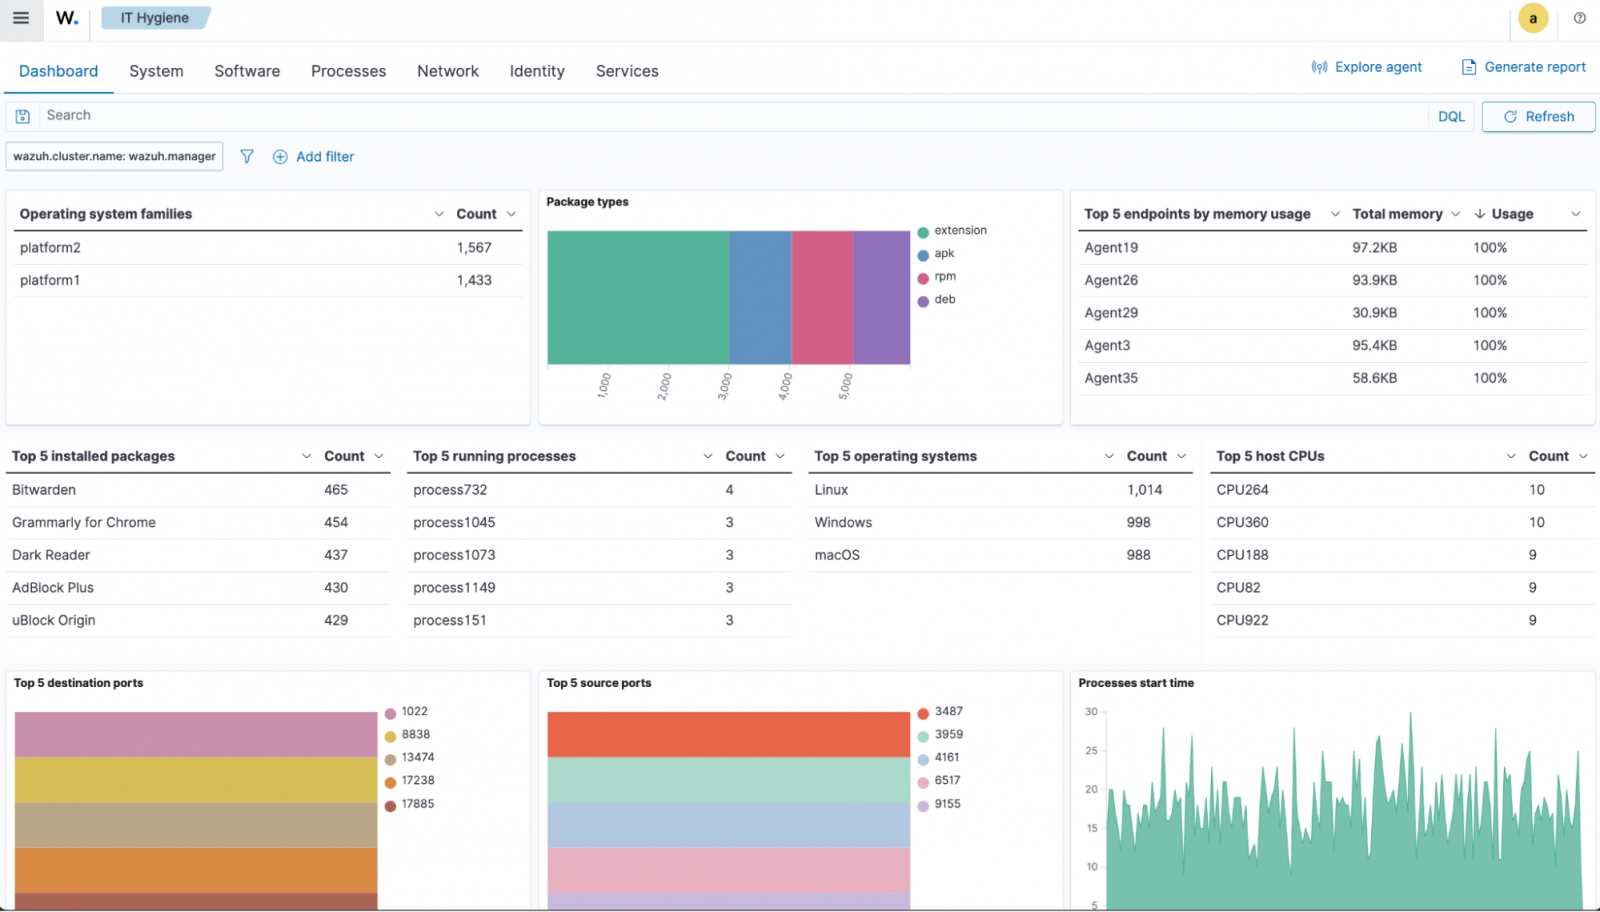
Task: Click the Add filter plus icon
Action: [x=280, y=157]
